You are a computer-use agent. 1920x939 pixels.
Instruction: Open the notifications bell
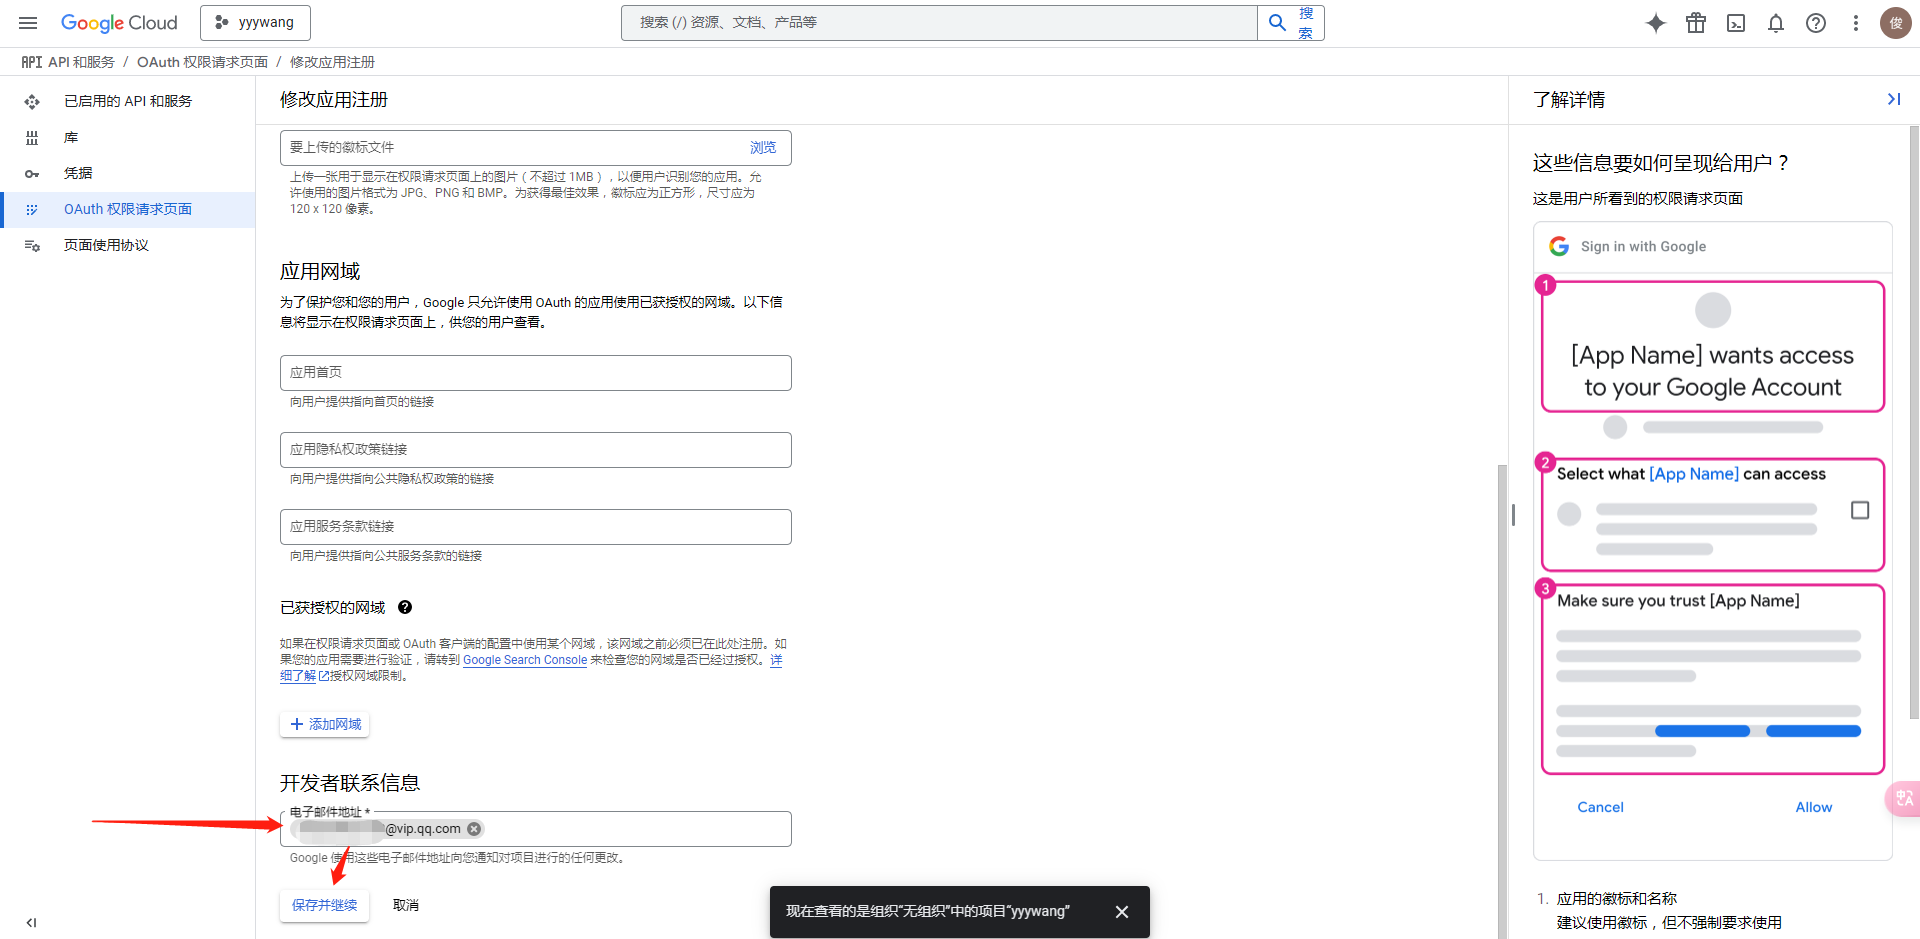1776,23
